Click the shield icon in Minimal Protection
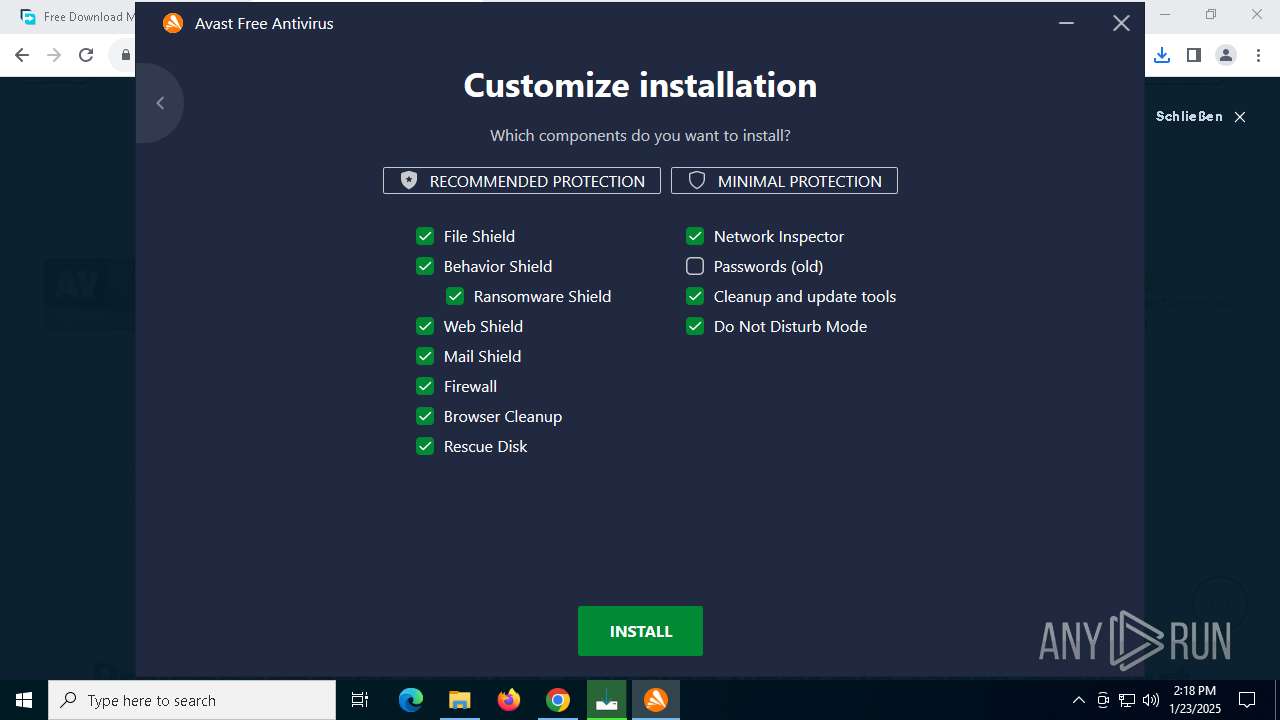The height and width of the screenshot is (720, 1280). point(697,180)
